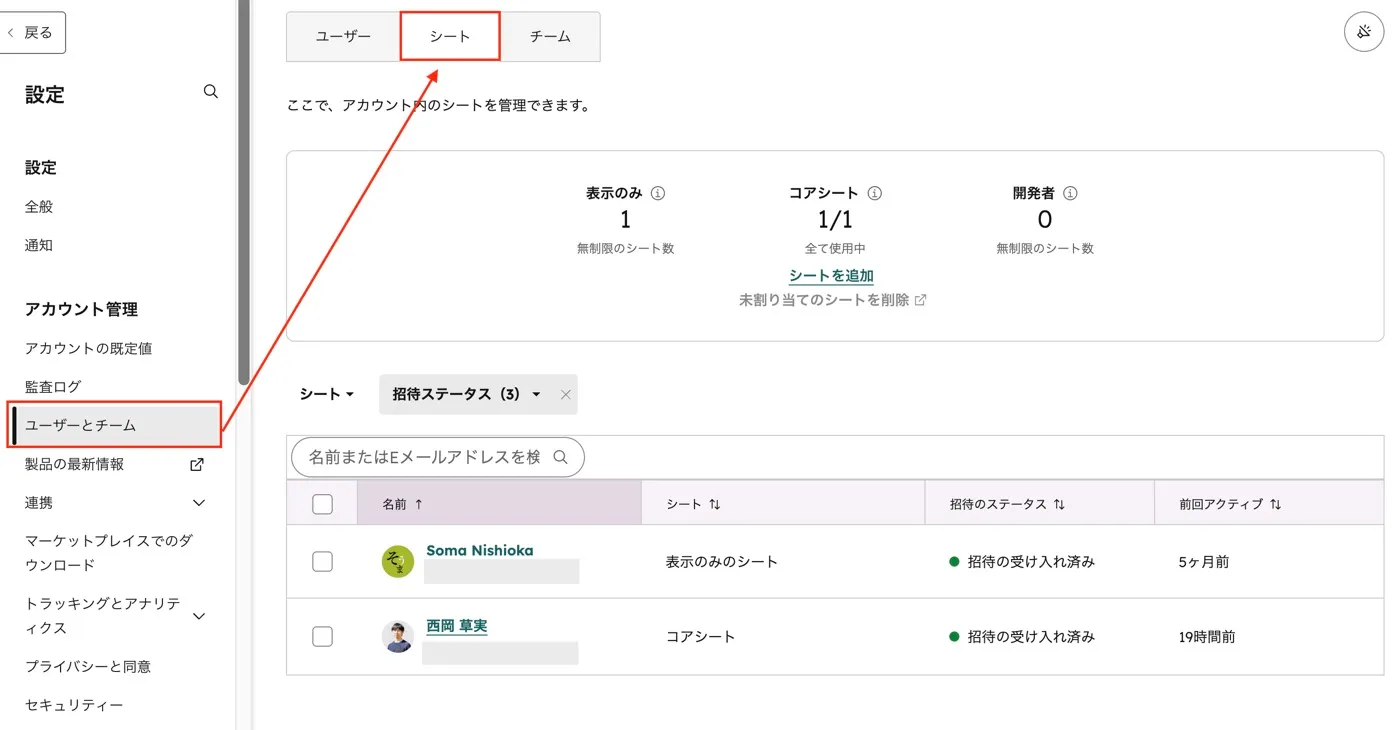Image resolution: width=1400 pixels, height=730 pixels.
Task: Click the name or email search field
Action: pyautogui.click(x=430, y=457)
